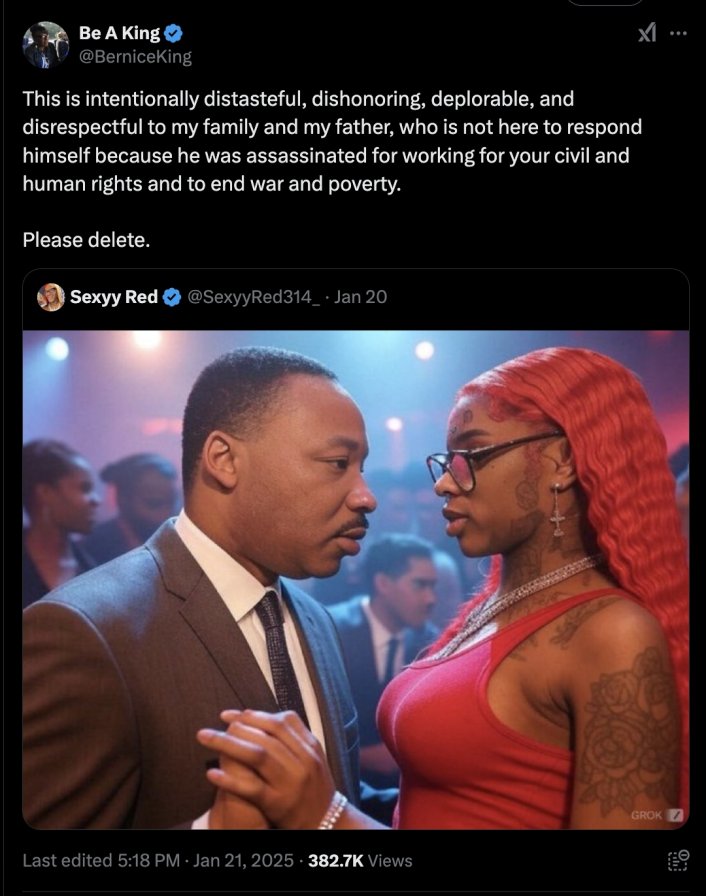Open the @BerniceKing handle link
The width and height of the screenshot is (706, 896).
tap(135, 57)
